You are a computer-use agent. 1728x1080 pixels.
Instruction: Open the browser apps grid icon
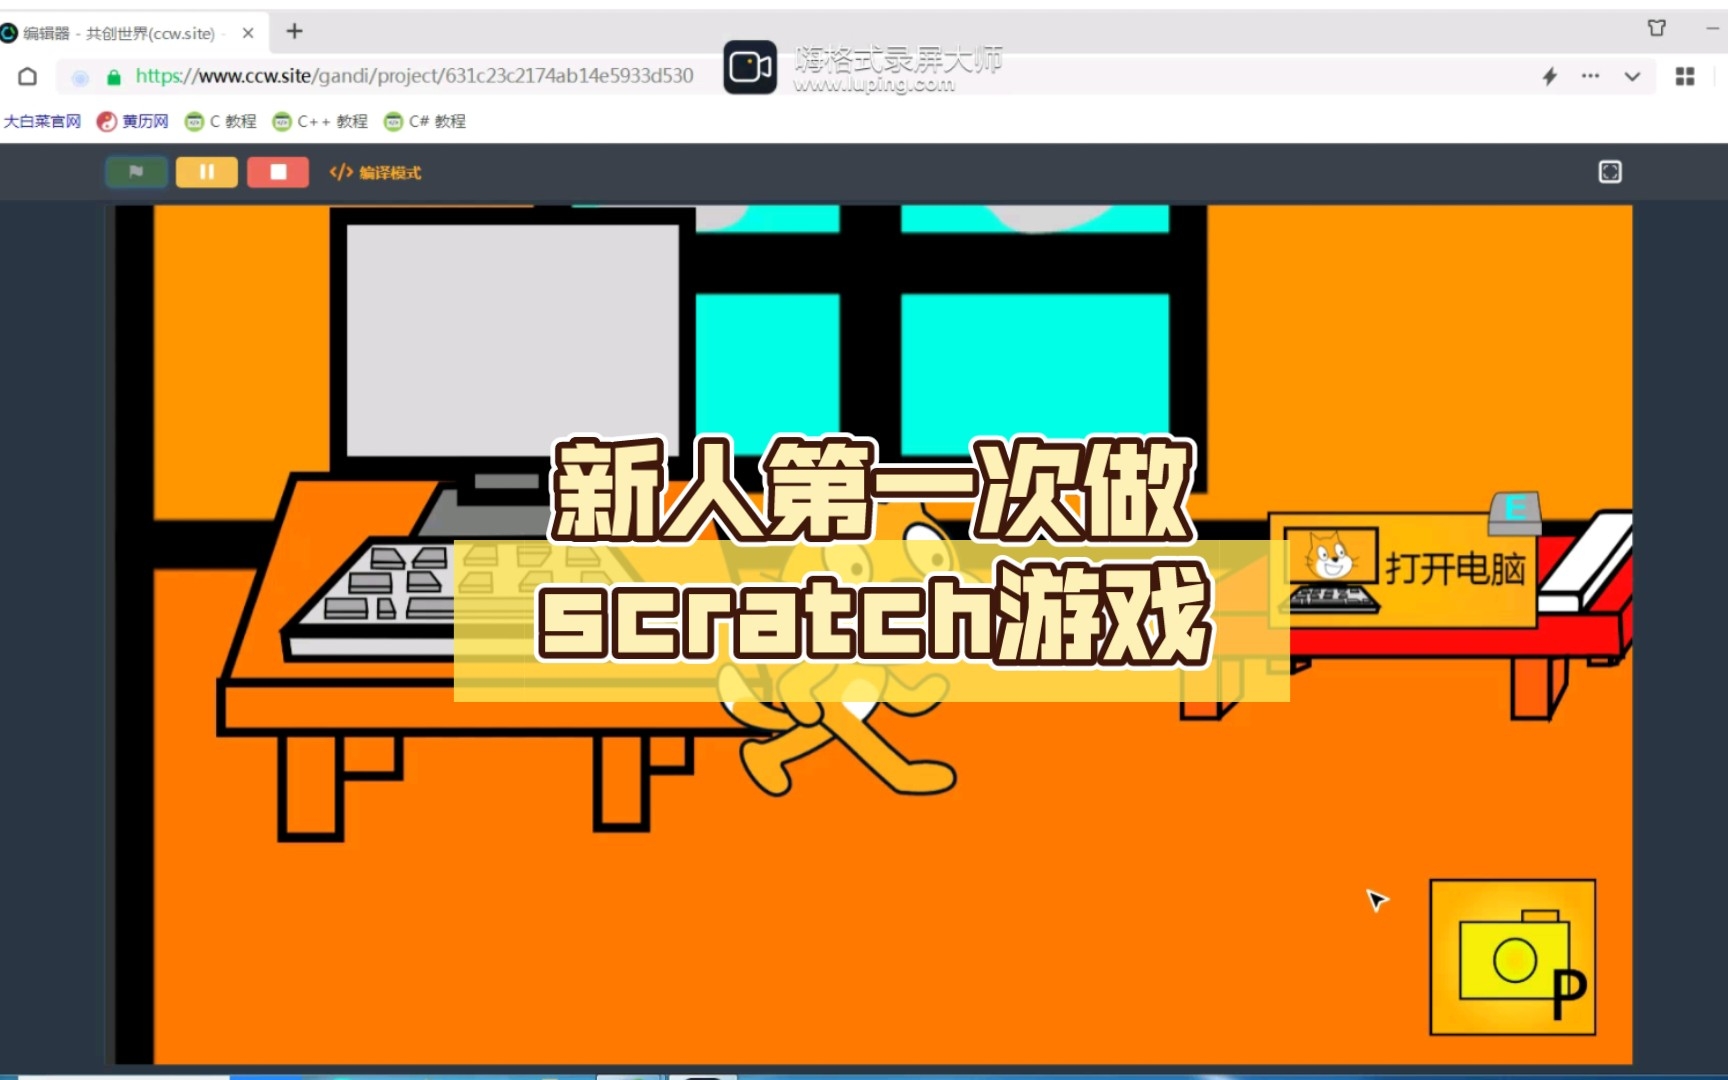click(1687, 76)
